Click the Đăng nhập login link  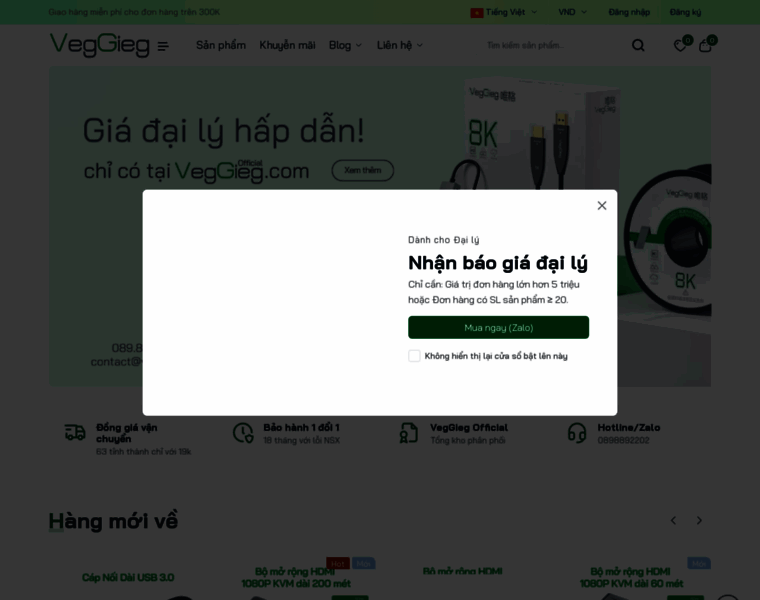[x=629, y=12]
